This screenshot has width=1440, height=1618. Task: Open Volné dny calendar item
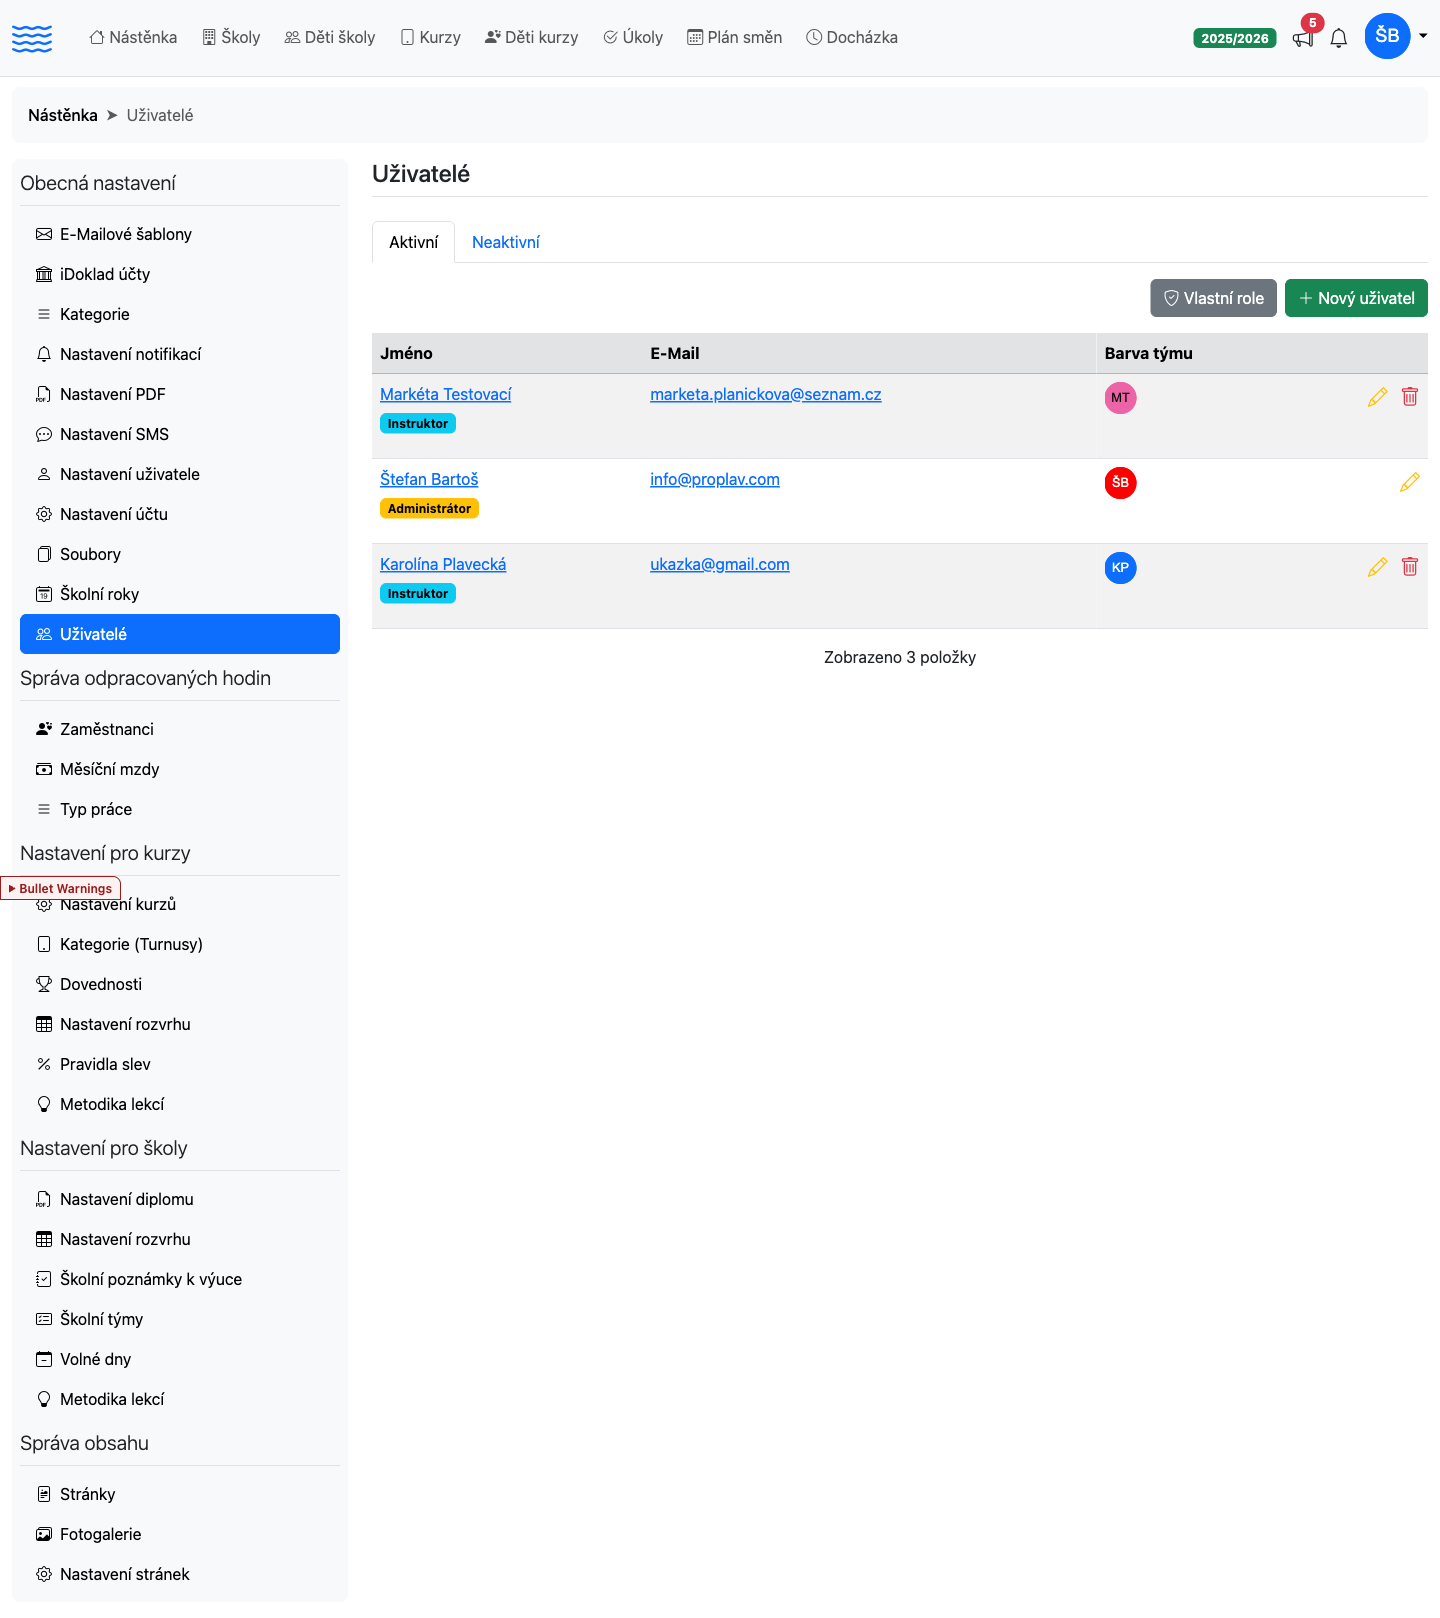[x=180, y=1359]
